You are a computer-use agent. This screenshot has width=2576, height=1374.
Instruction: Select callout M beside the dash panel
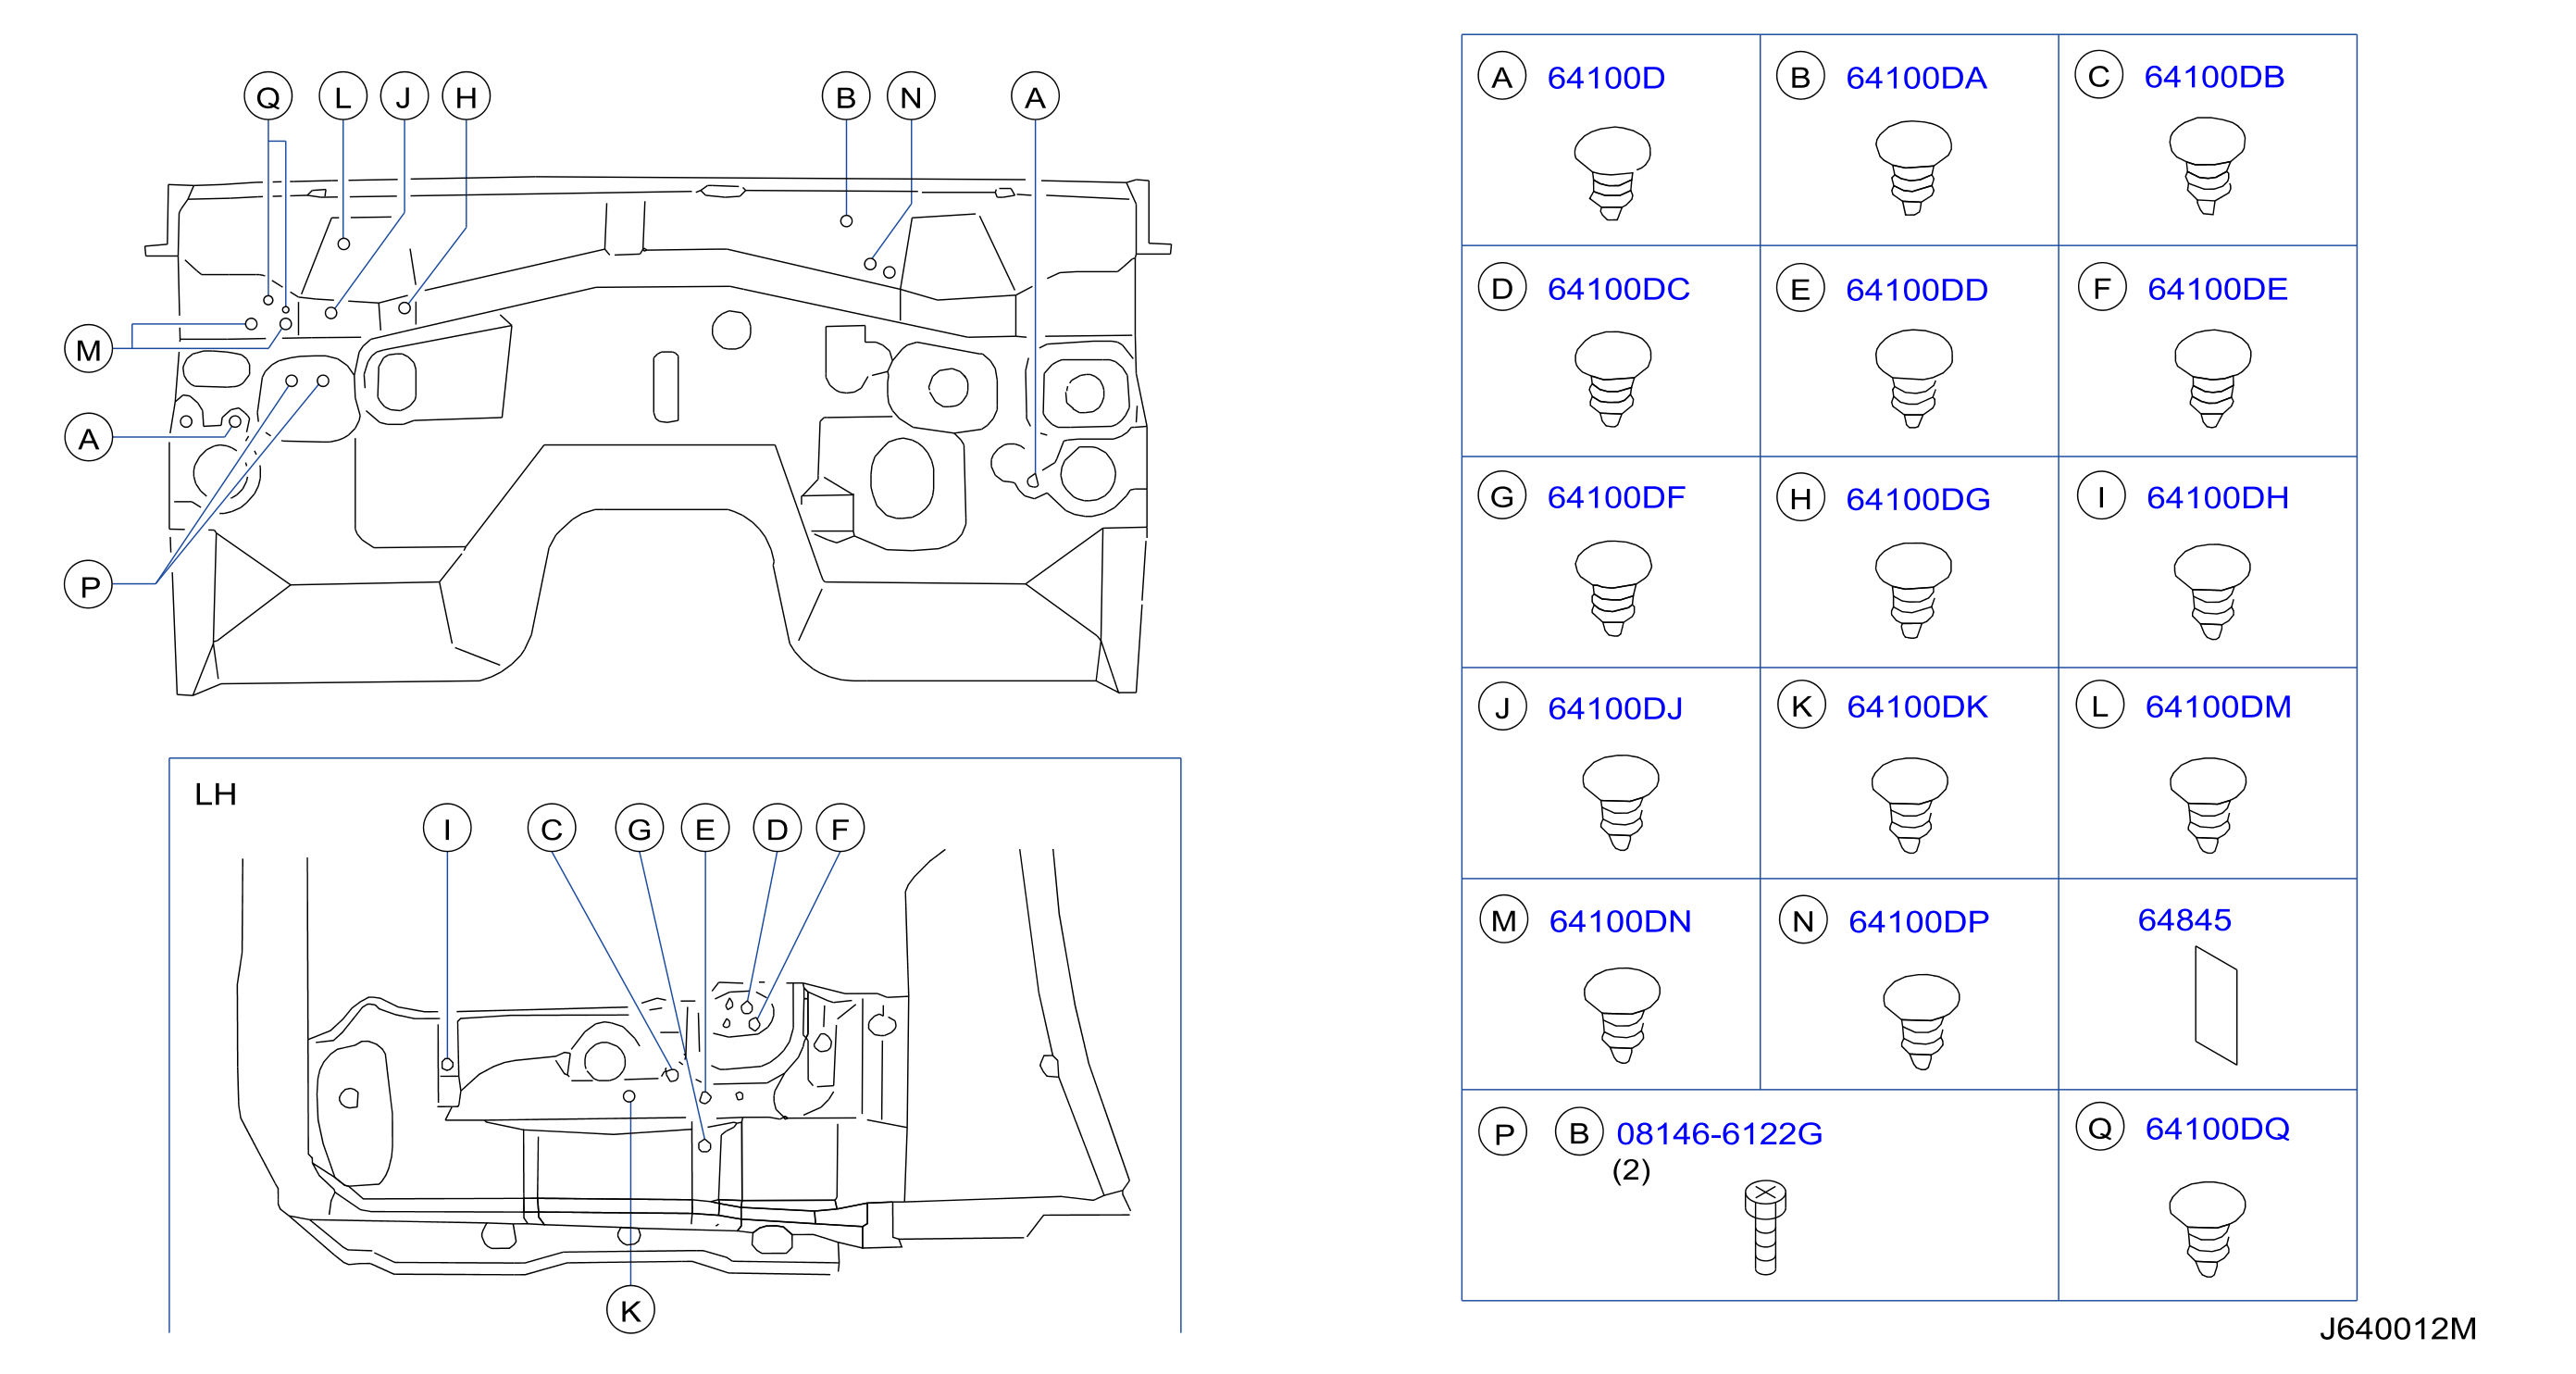(x=88, y=350)
